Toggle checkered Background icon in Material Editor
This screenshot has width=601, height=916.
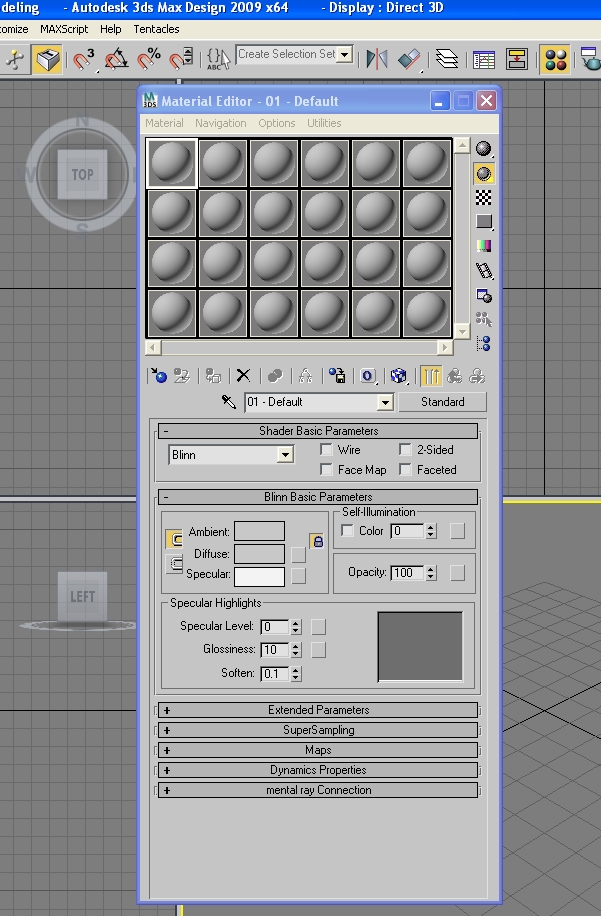484,197
